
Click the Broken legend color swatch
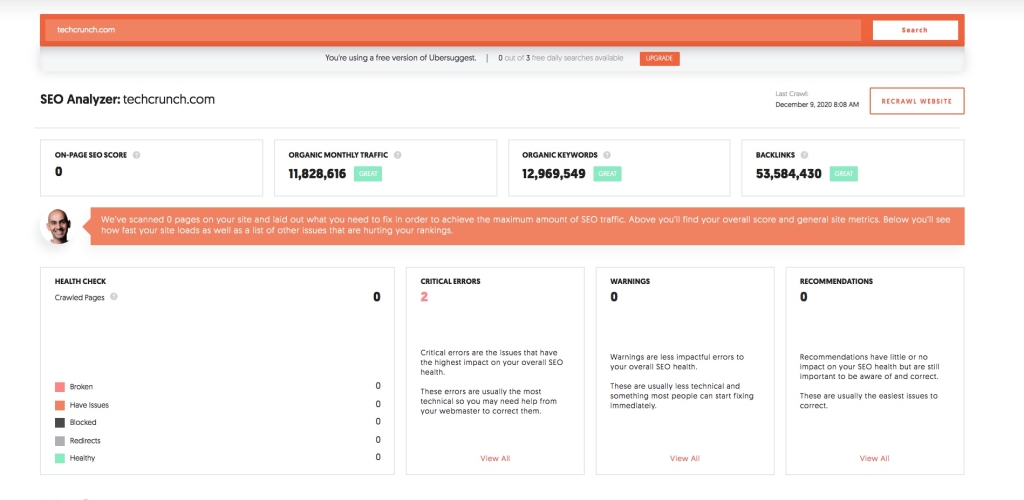coord(60,387)
